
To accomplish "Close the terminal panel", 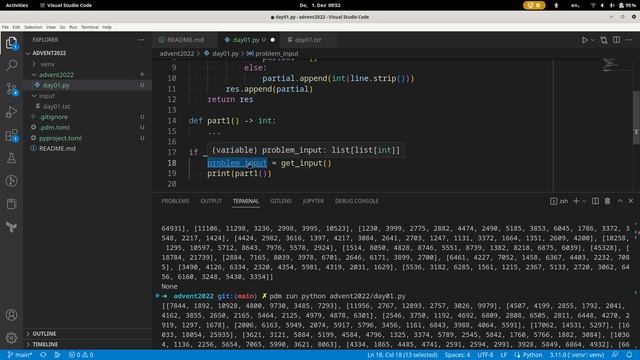I will [631, 201].
